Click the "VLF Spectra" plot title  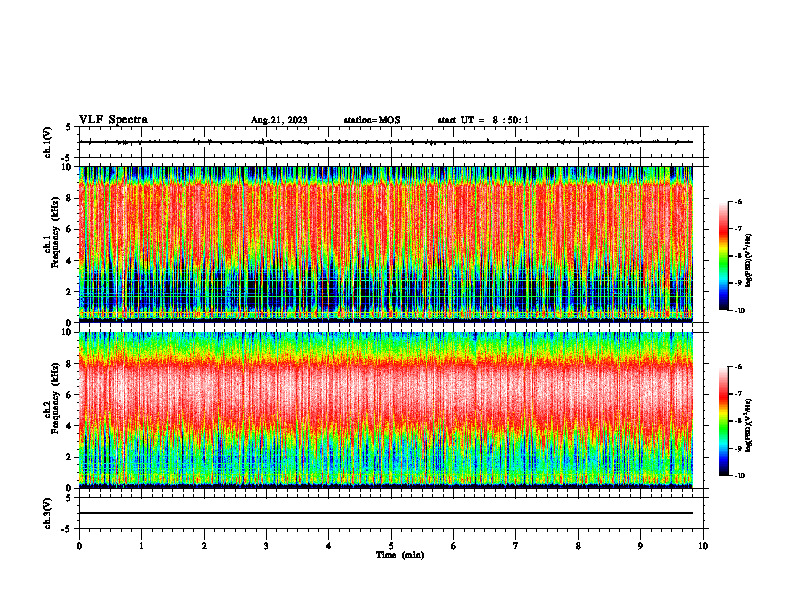pos(113,120)
